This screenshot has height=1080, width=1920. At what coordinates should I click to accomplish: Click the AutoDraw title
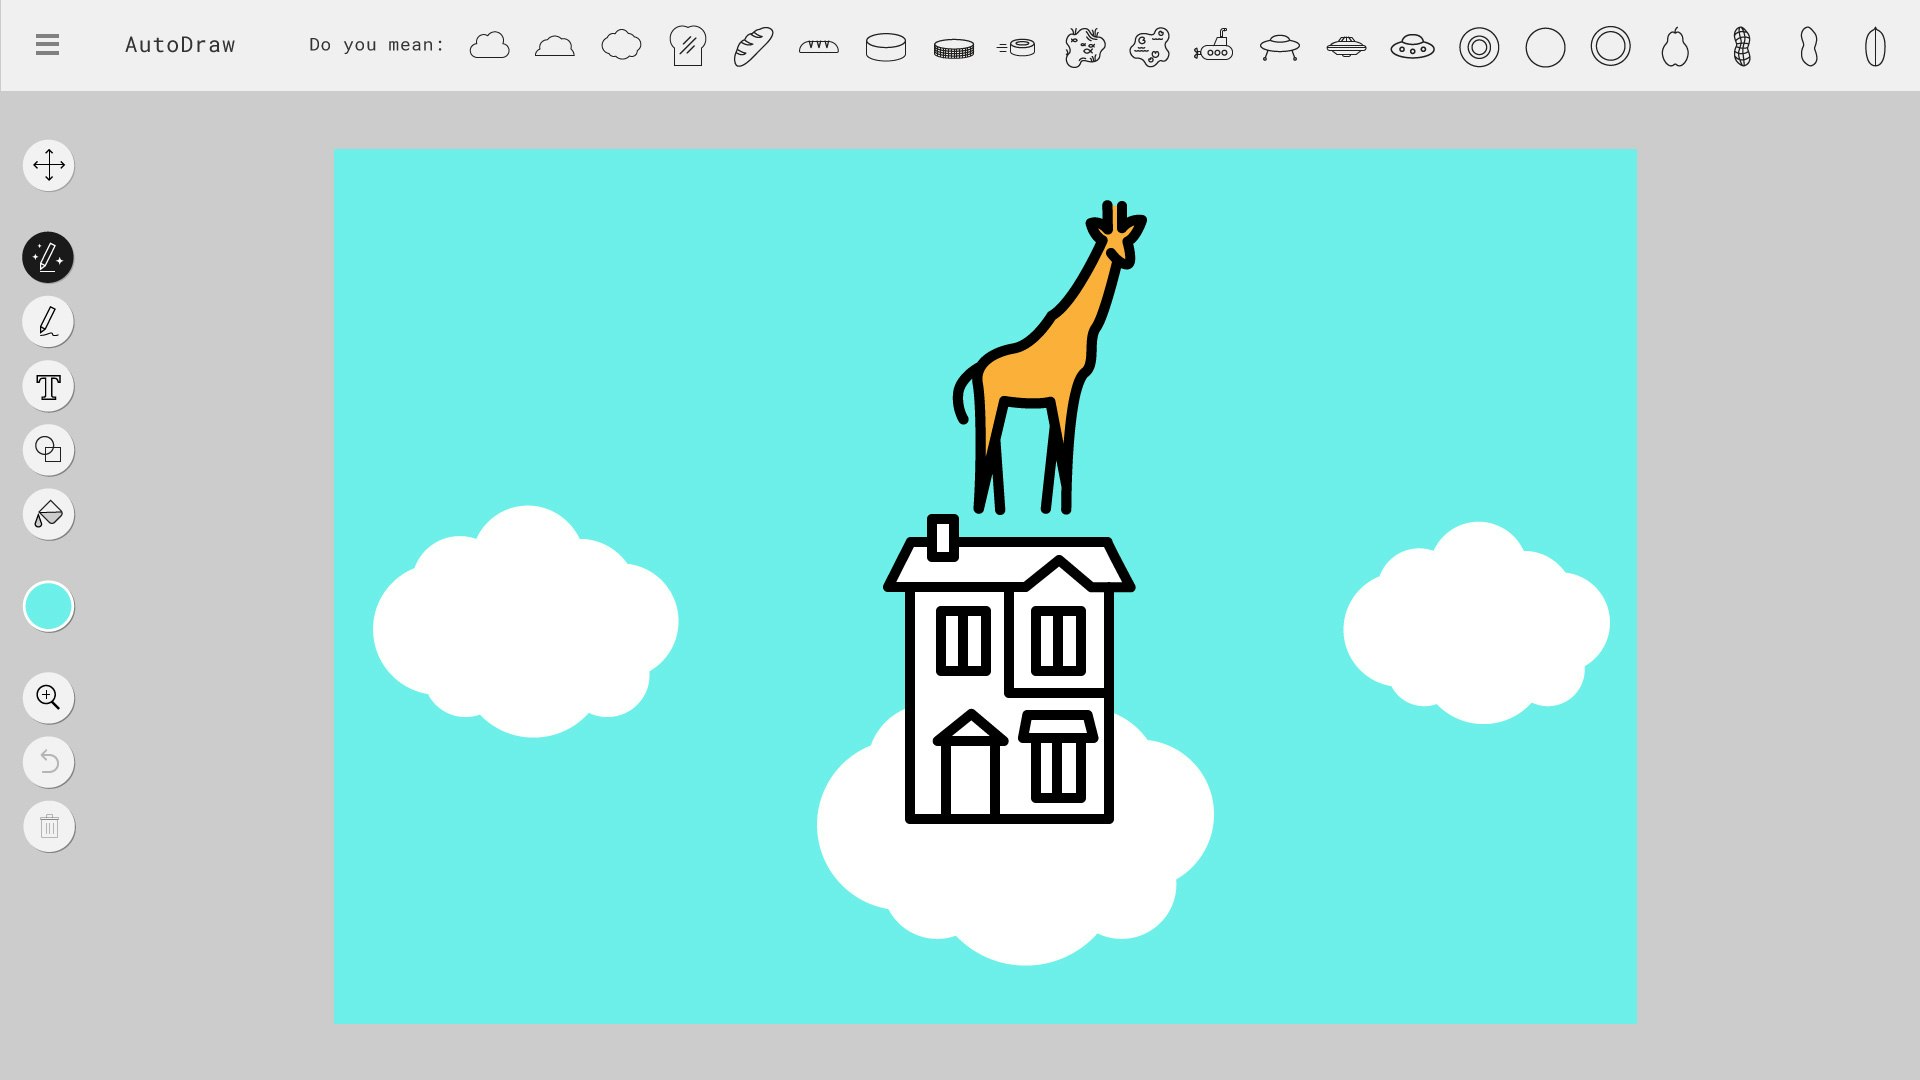(x=180, y=45)
